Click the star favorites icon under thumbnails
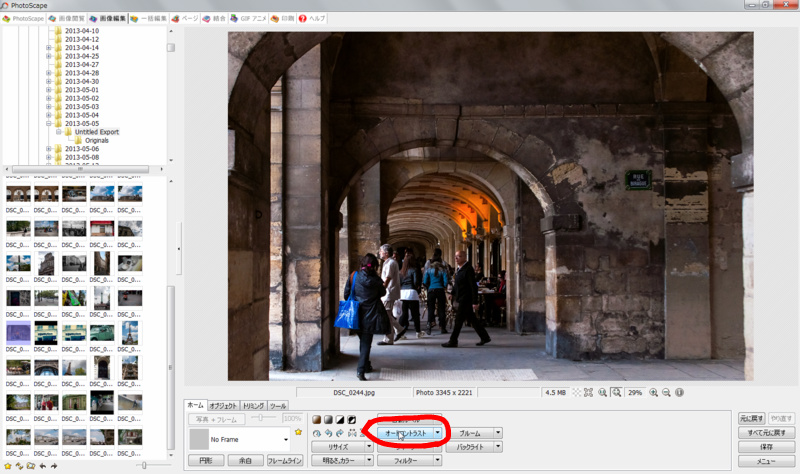 click(8, 466)
